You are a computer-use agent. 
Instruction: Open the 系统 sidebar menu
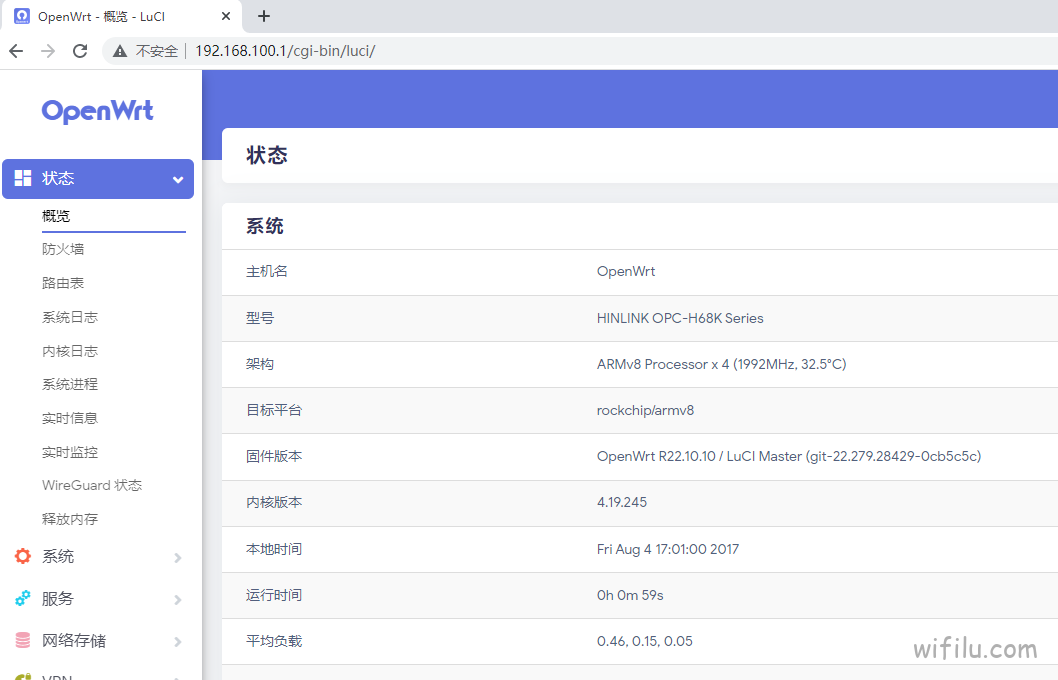pyautogui.click(x=98, y=557)
